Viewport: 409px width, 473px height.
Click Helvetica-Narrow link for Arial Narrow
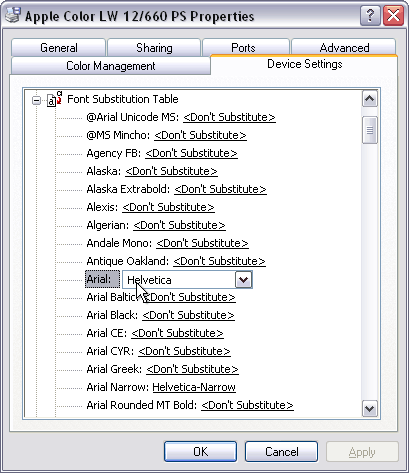[x=194, y=387]
